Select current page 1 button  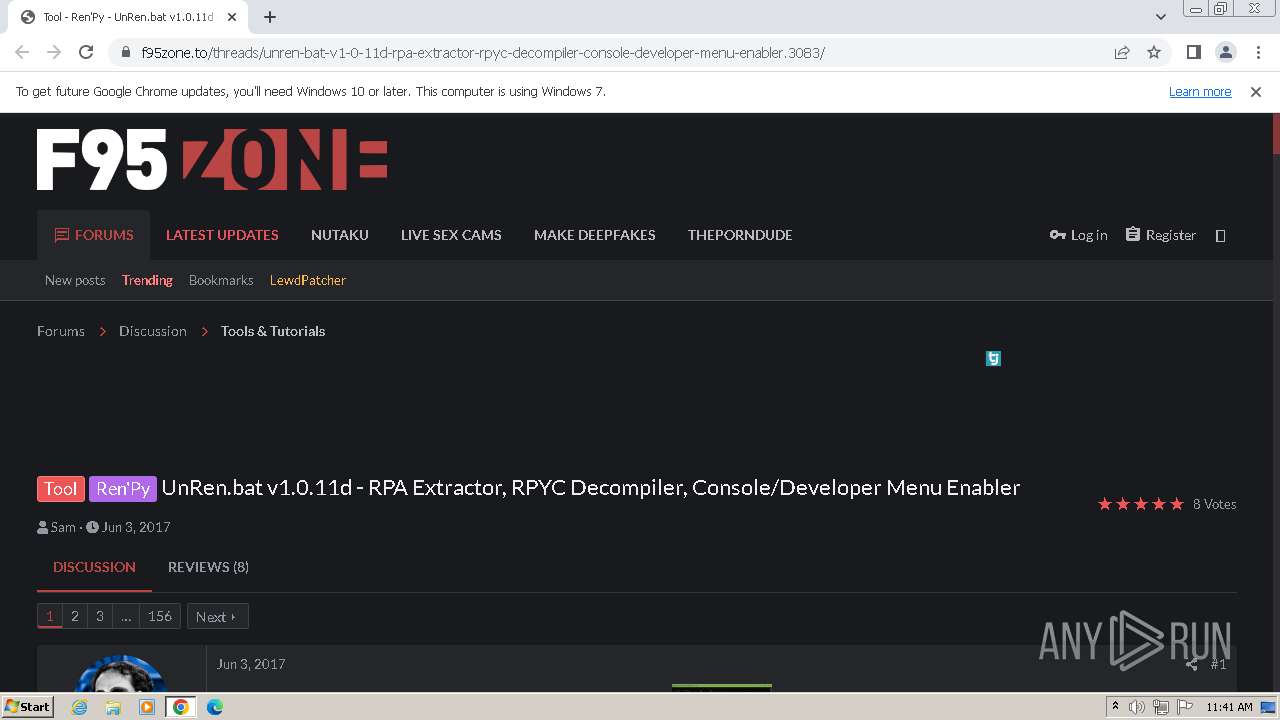50,616
